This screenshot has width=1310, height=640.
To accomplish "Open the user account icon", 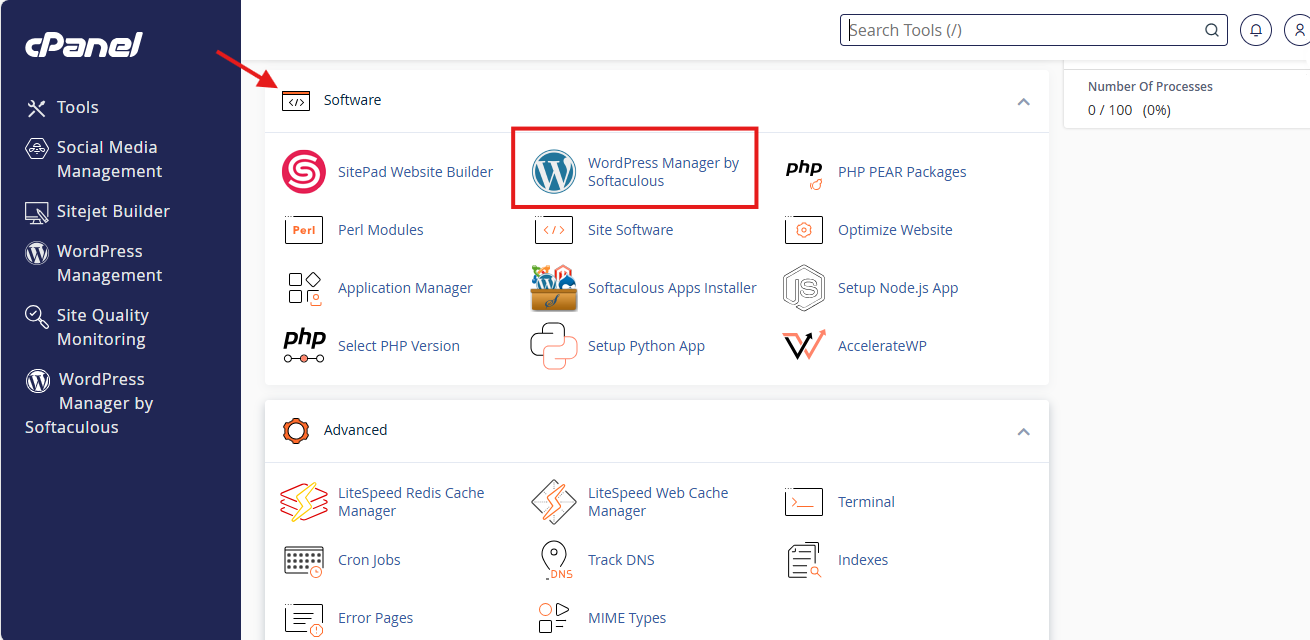I will tap(1298, 30).
